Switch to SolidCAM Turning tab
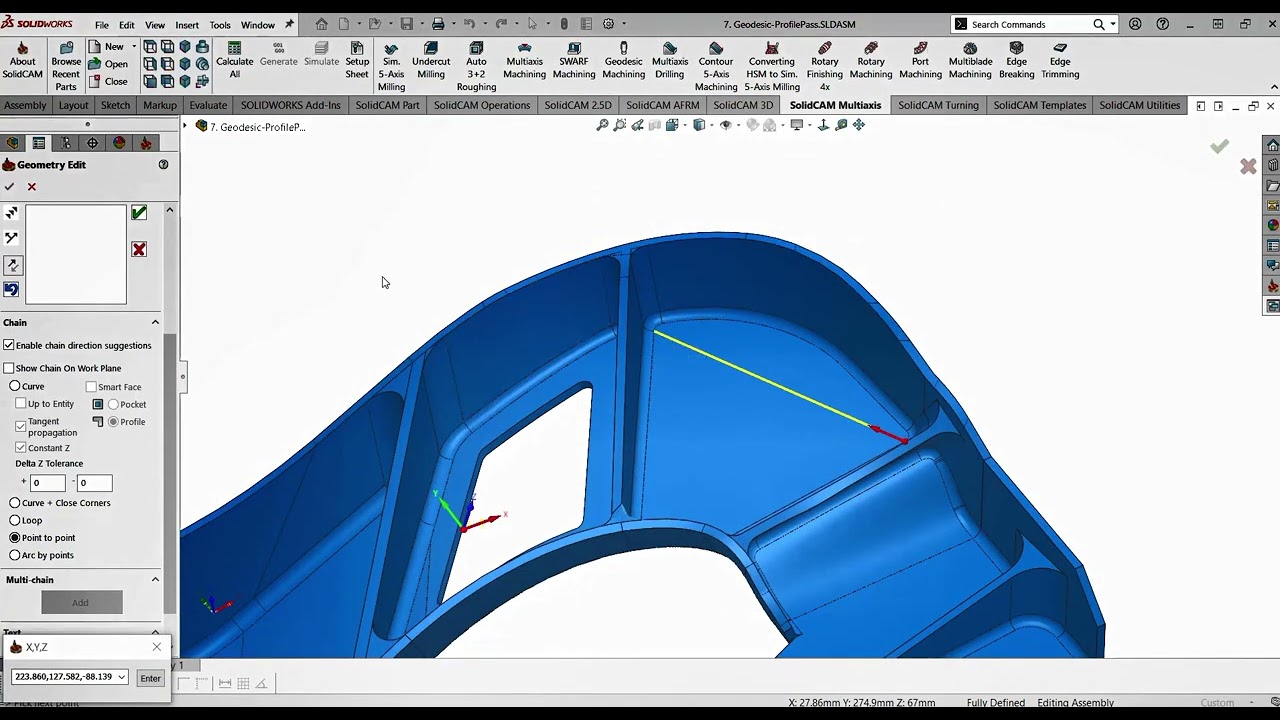 [938, 105]
